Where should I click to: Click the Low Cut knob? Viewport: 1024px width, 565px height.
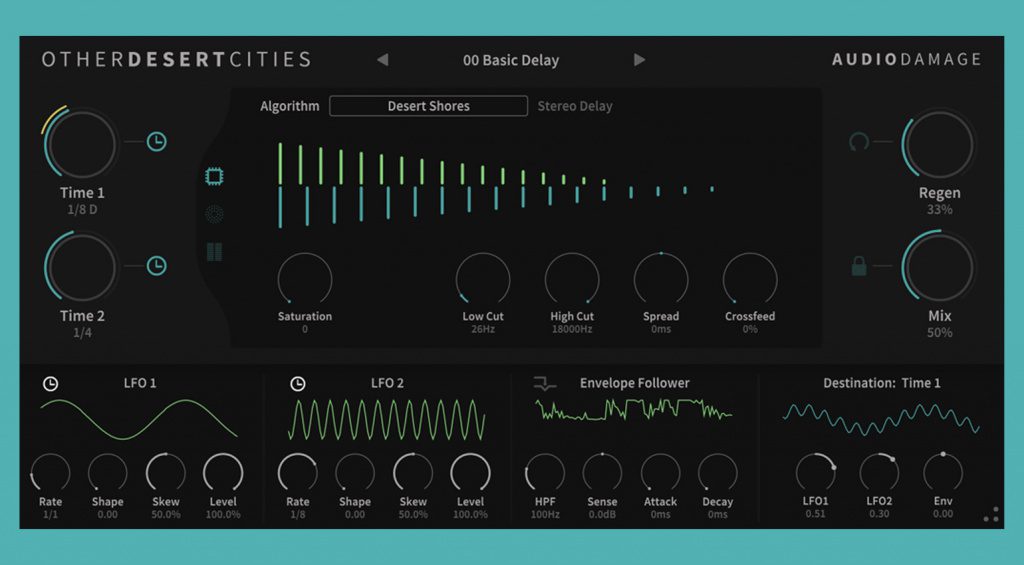483,280
